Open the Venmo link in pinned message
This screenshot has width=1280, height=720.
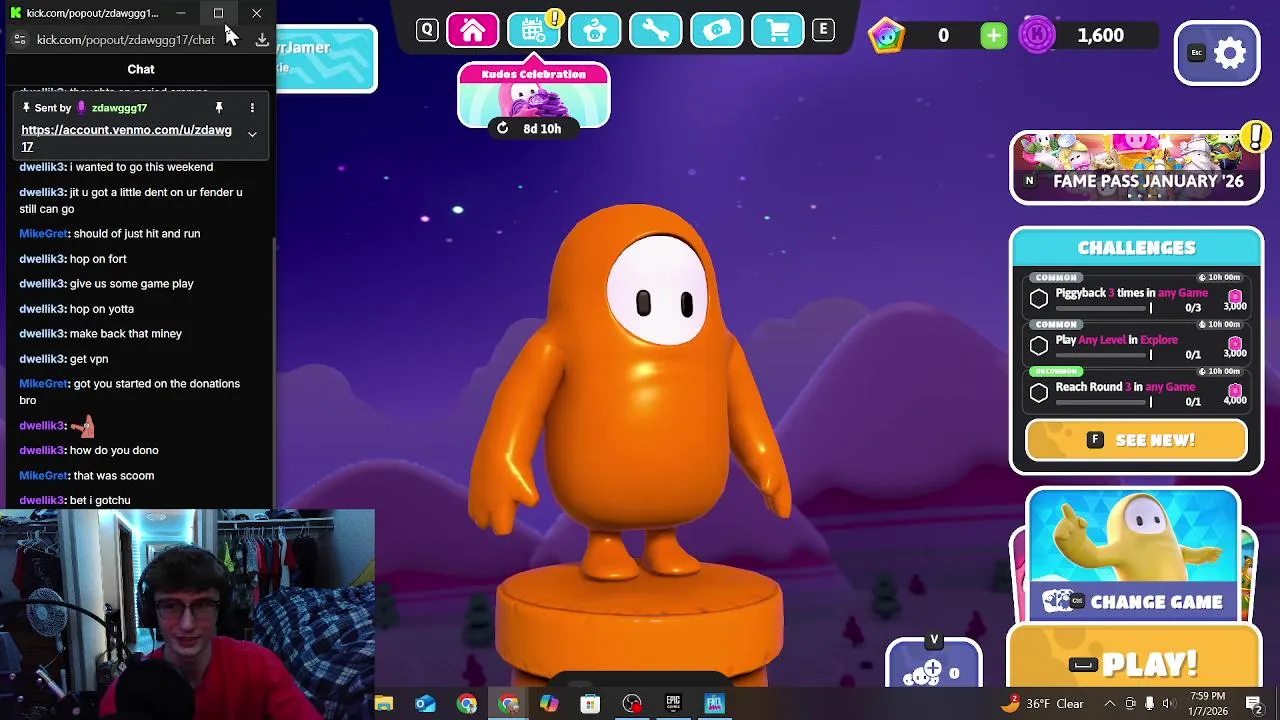(x=126, y=138)
